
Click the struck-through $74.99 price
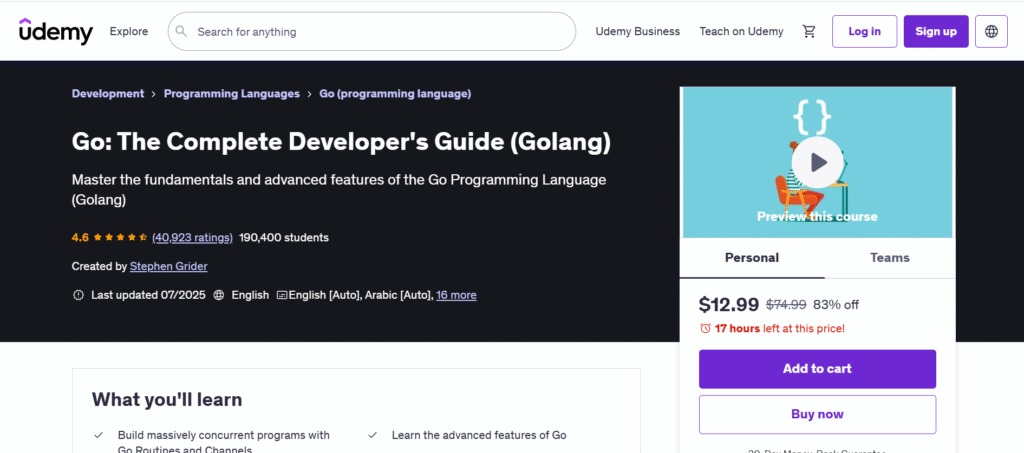(x=786, y=305)
